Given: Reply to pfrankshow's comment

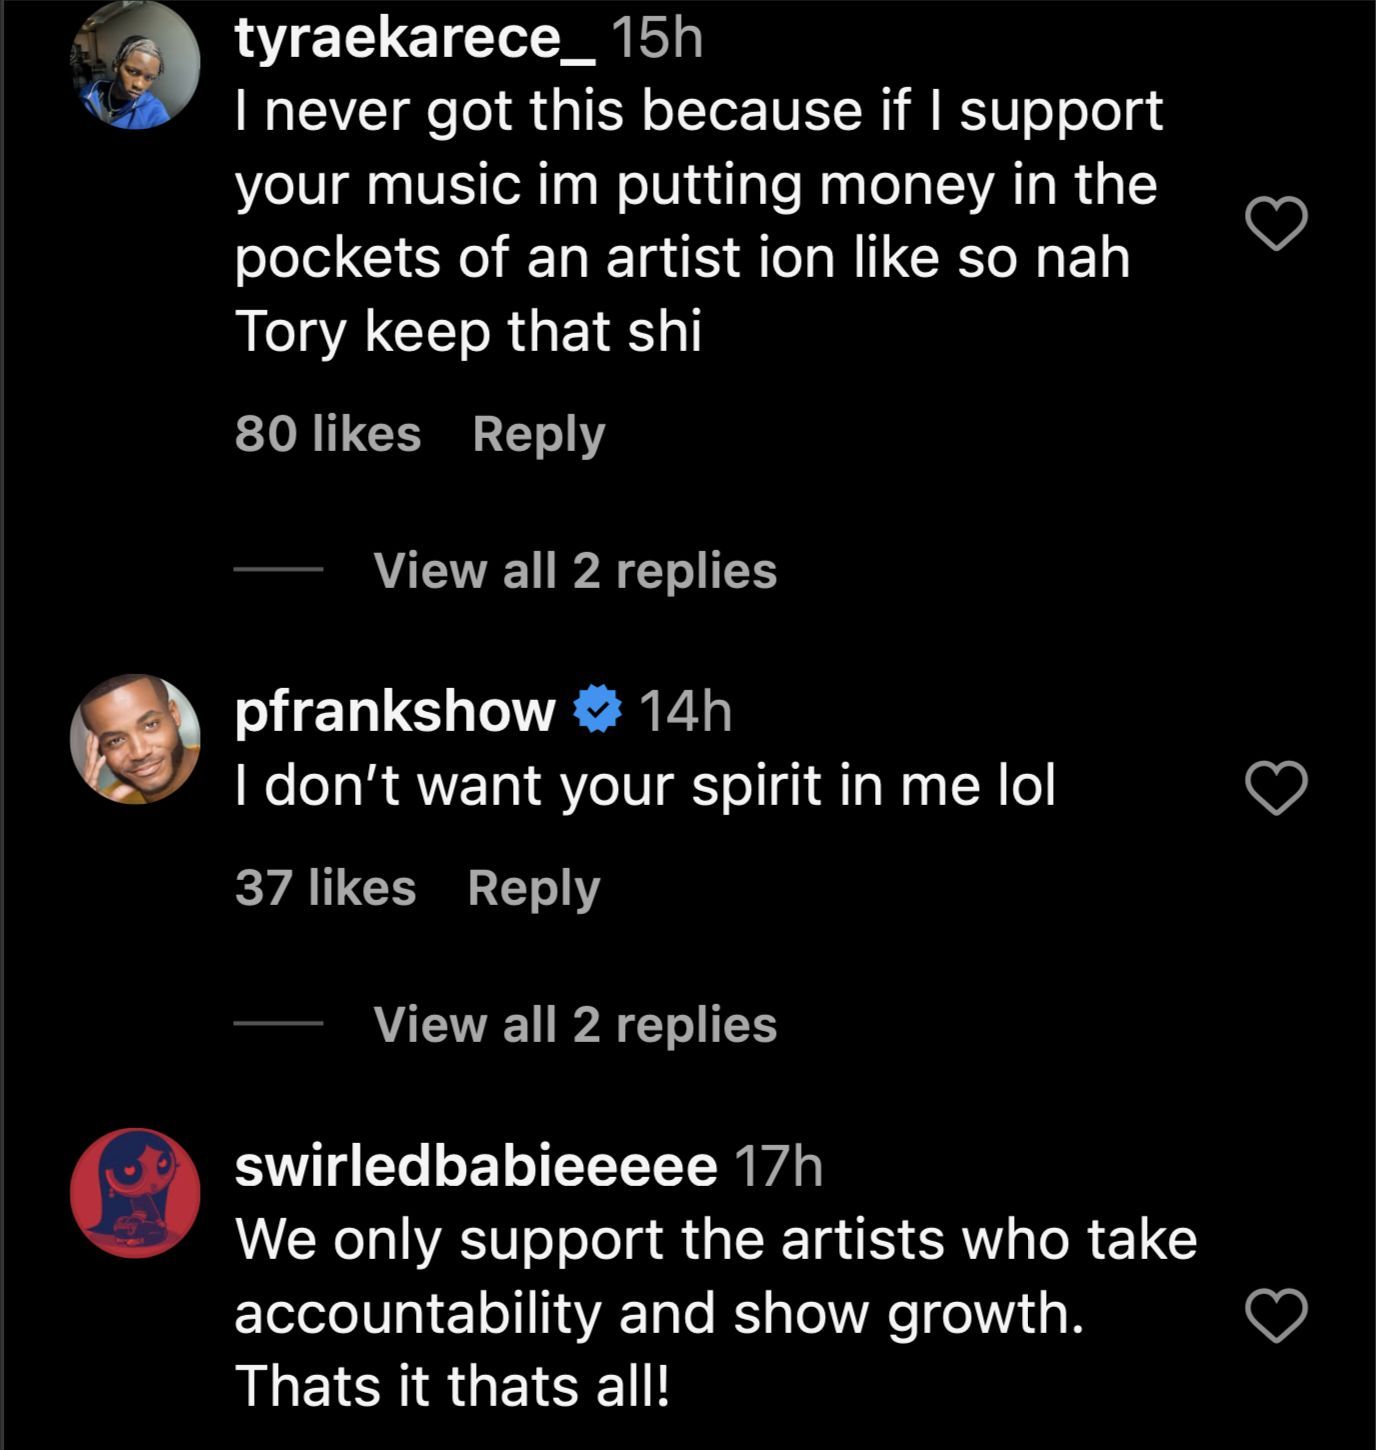Looking at the screenshot, I should pyautogui.click(x=533, y=888).
